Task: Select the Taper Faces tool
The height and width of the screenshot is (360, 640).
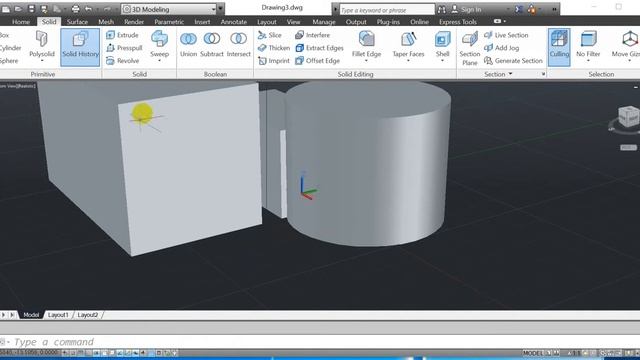Action: pyautogui.click(x=408, y=44)
